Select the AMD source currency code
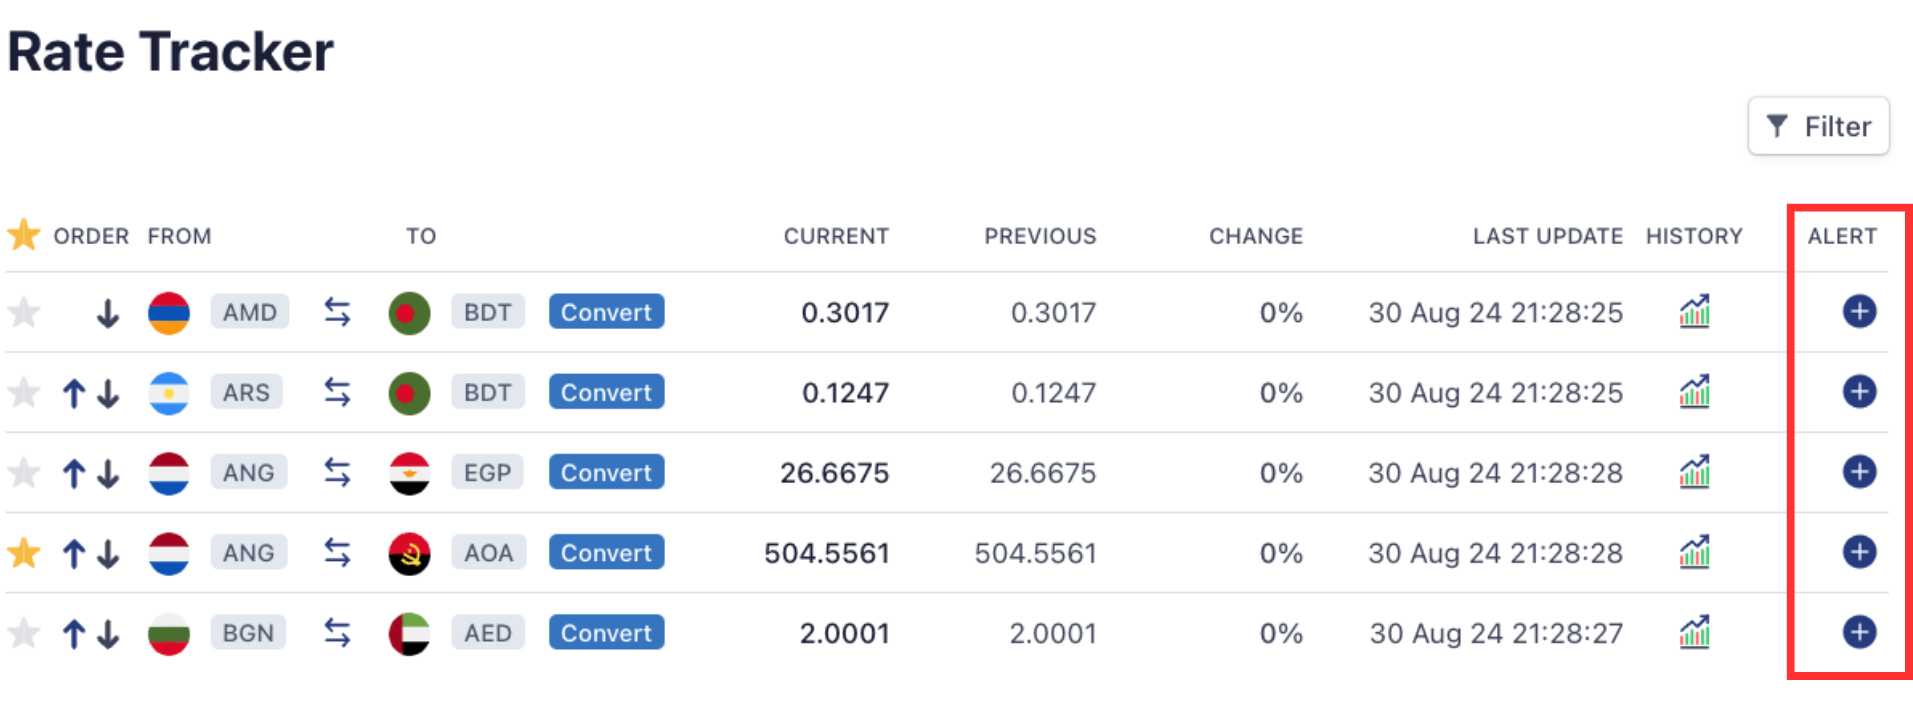 point(249,312)
